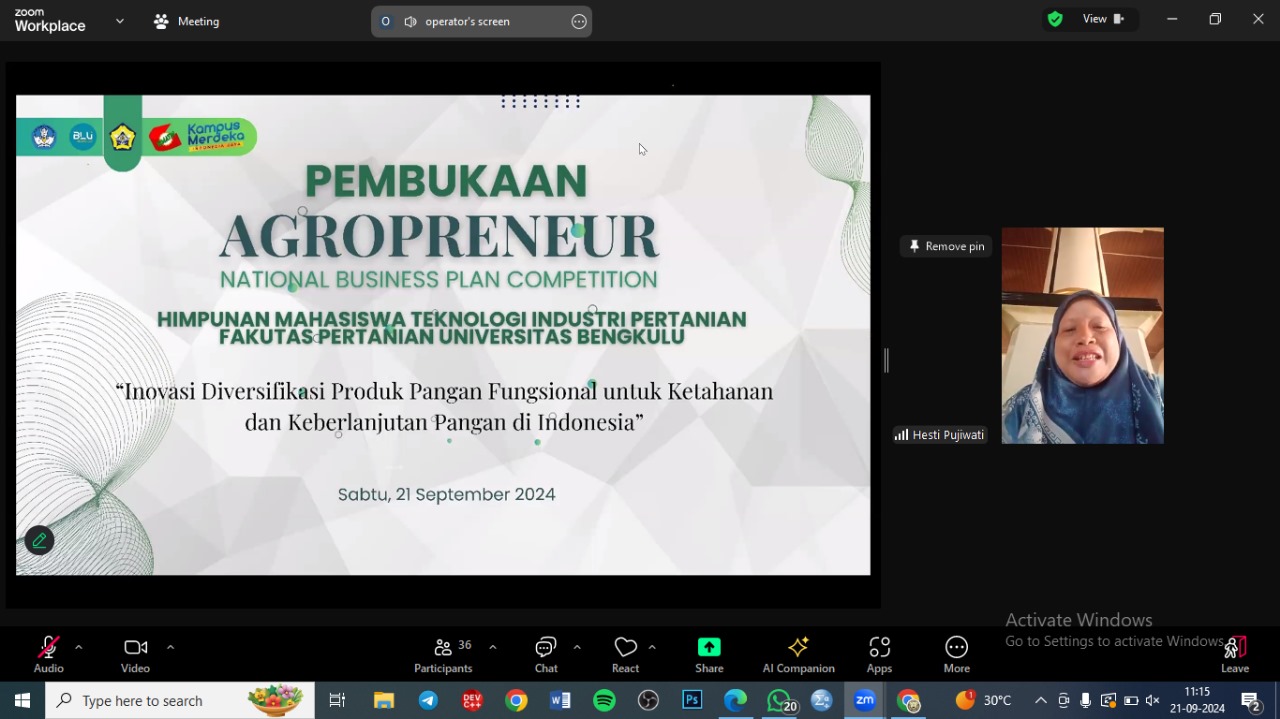Open the View layout menu
The width and height of the screenshot is (1280, 719).
(x=1104, y=19)
